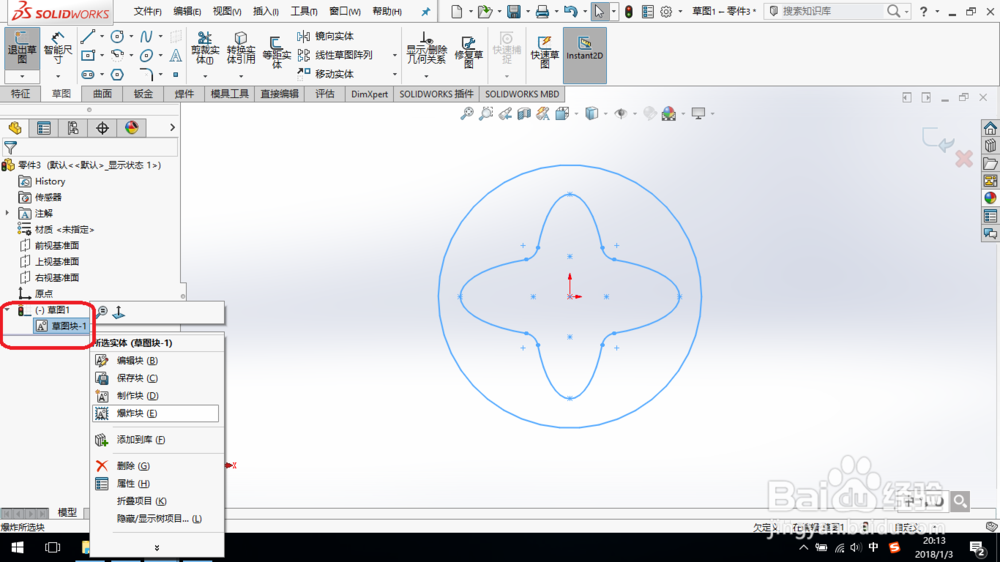Click Move Entities (移动实体)
The width and height of the screenshot is (1000, 562).
pyautogui.click(x=326, y=74)
